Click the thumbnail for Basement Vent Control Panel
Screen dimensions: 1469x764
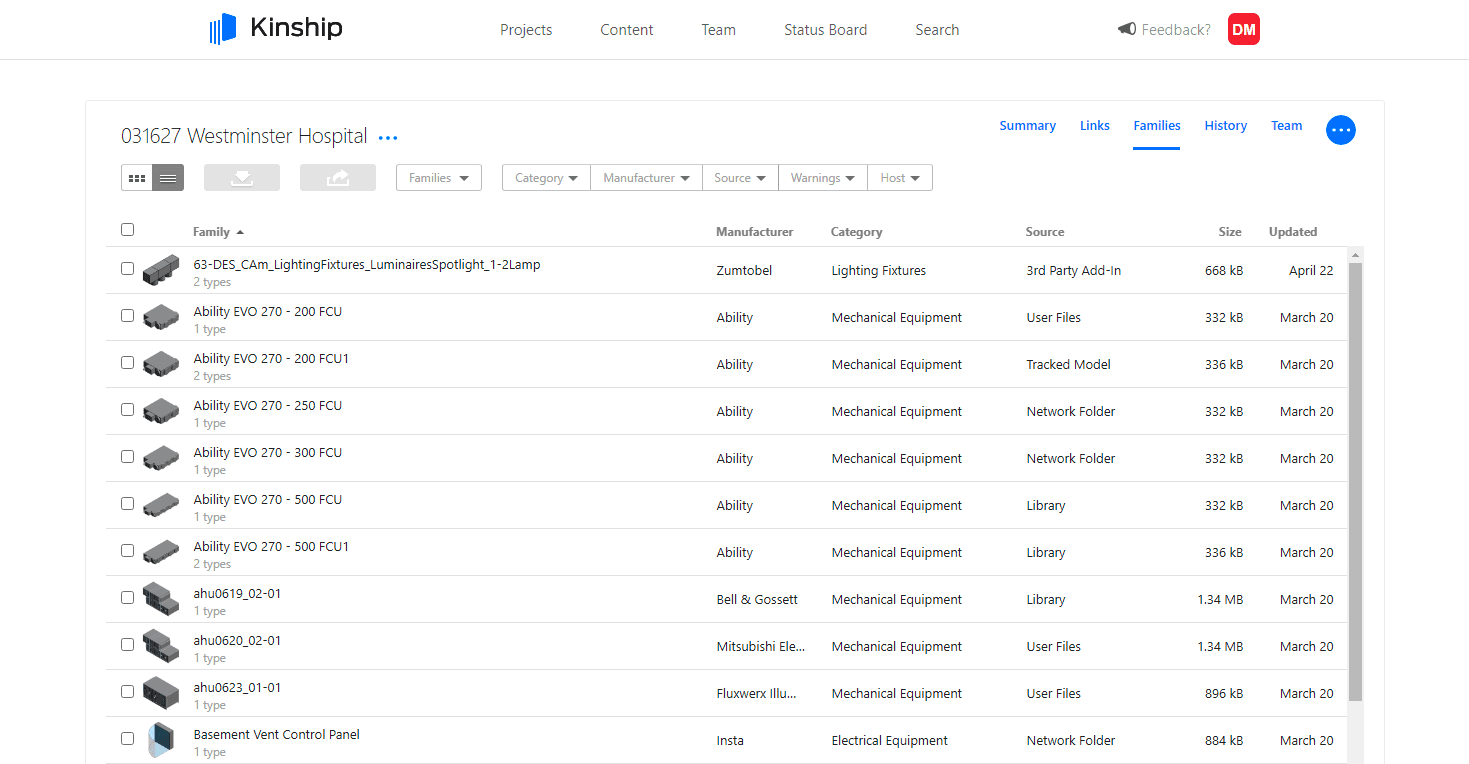pos(161,738)
